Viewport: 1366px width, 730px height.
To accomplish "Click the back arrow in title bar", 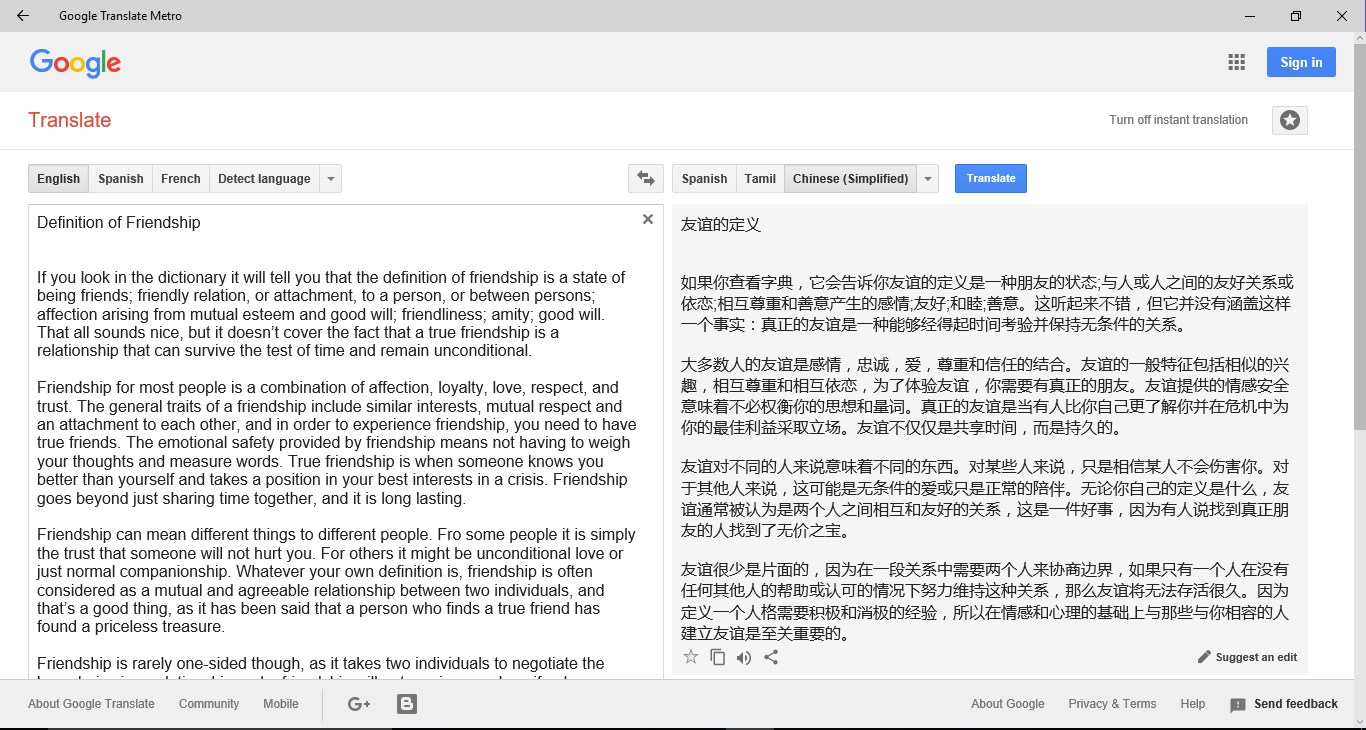I will (22, 16).
